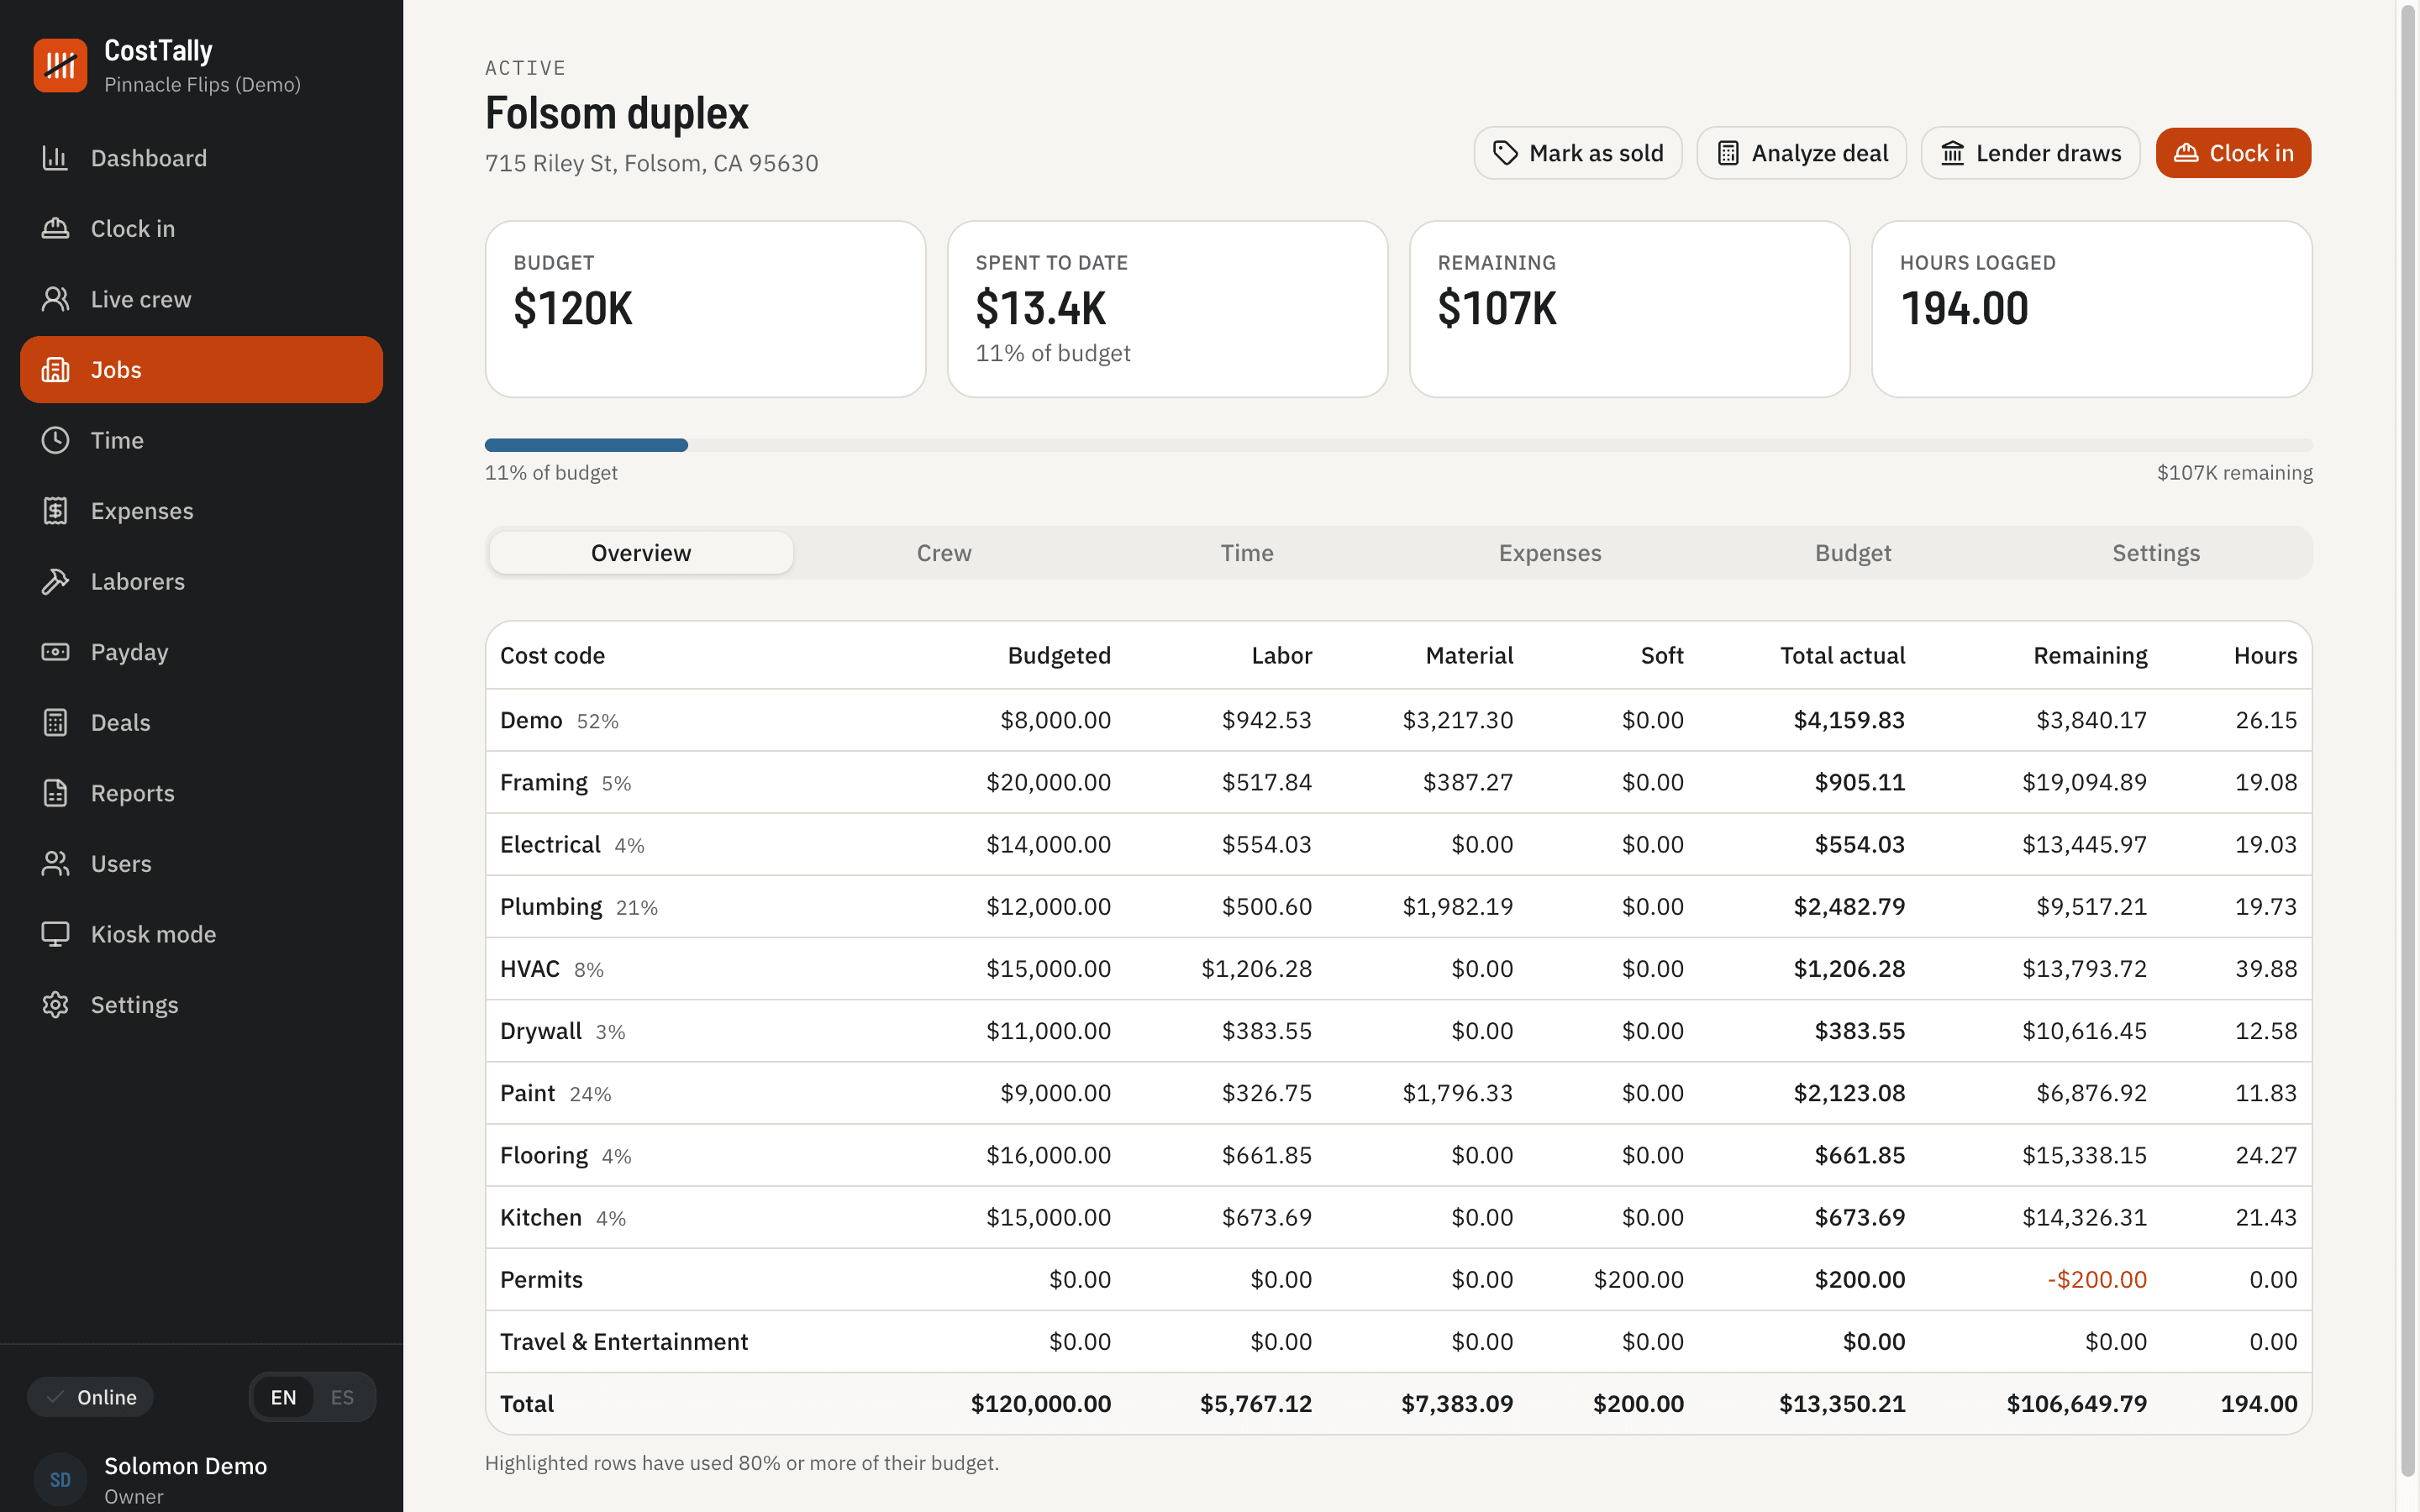
Task: Open Laborers via the hammer icon
Action: 55,581
